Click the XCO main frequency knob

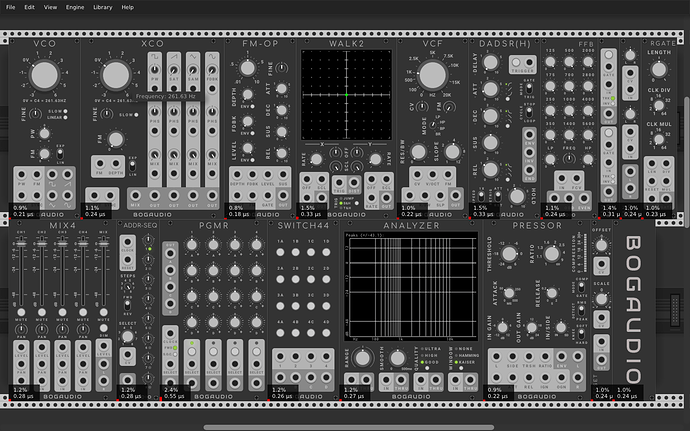[x=116, y=75]
